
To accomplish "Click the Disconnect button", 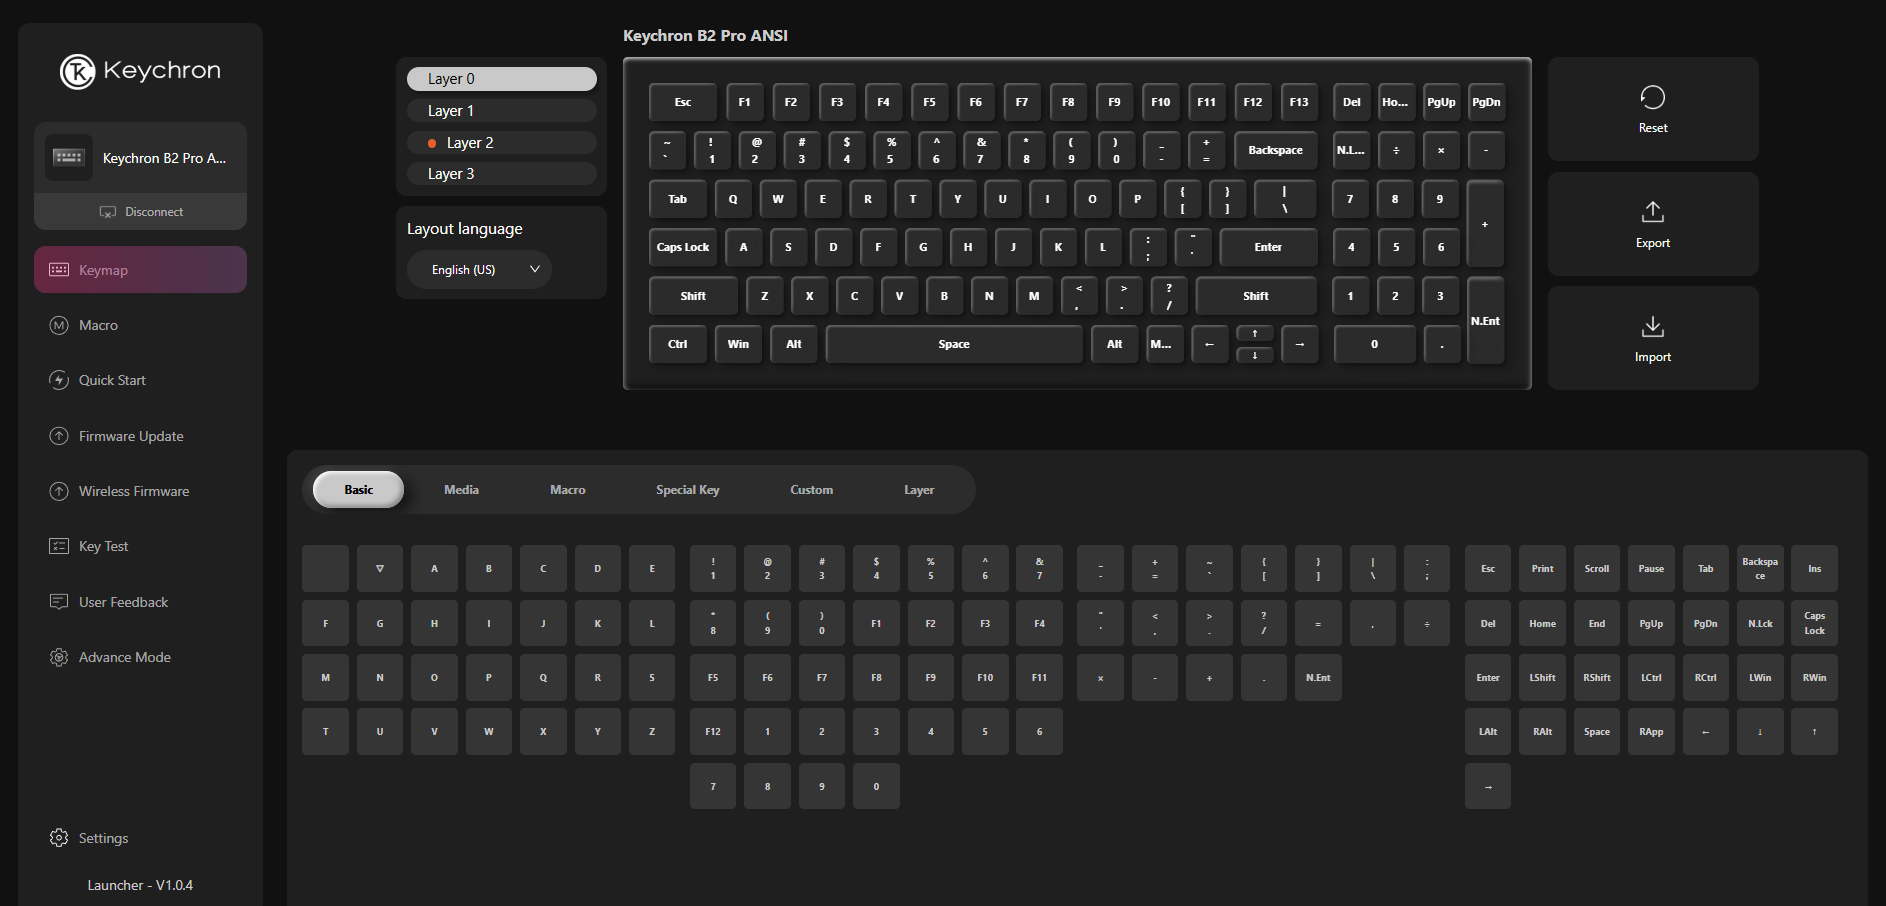I will (x=141, y=212).
